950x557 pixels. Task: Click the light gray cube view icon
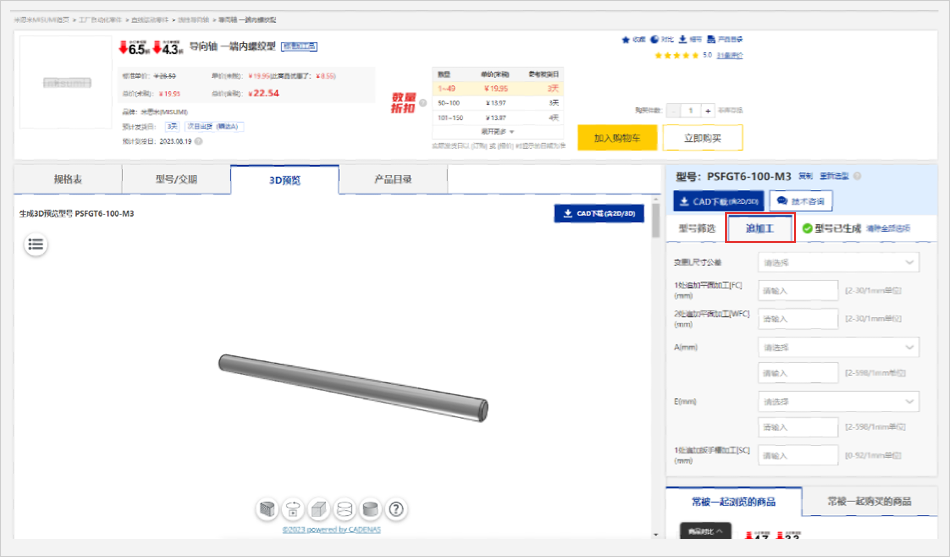click(319, 509)
